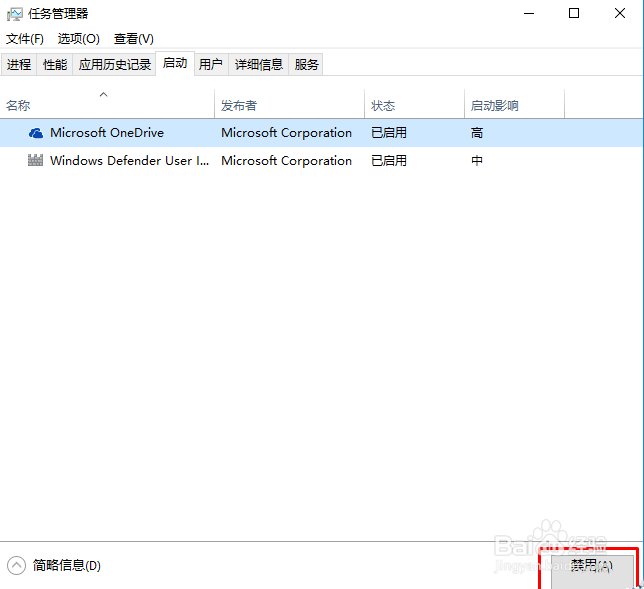Open the 选项(O) menu
This screenshot has height=589, width=644.
coord(78,39)
